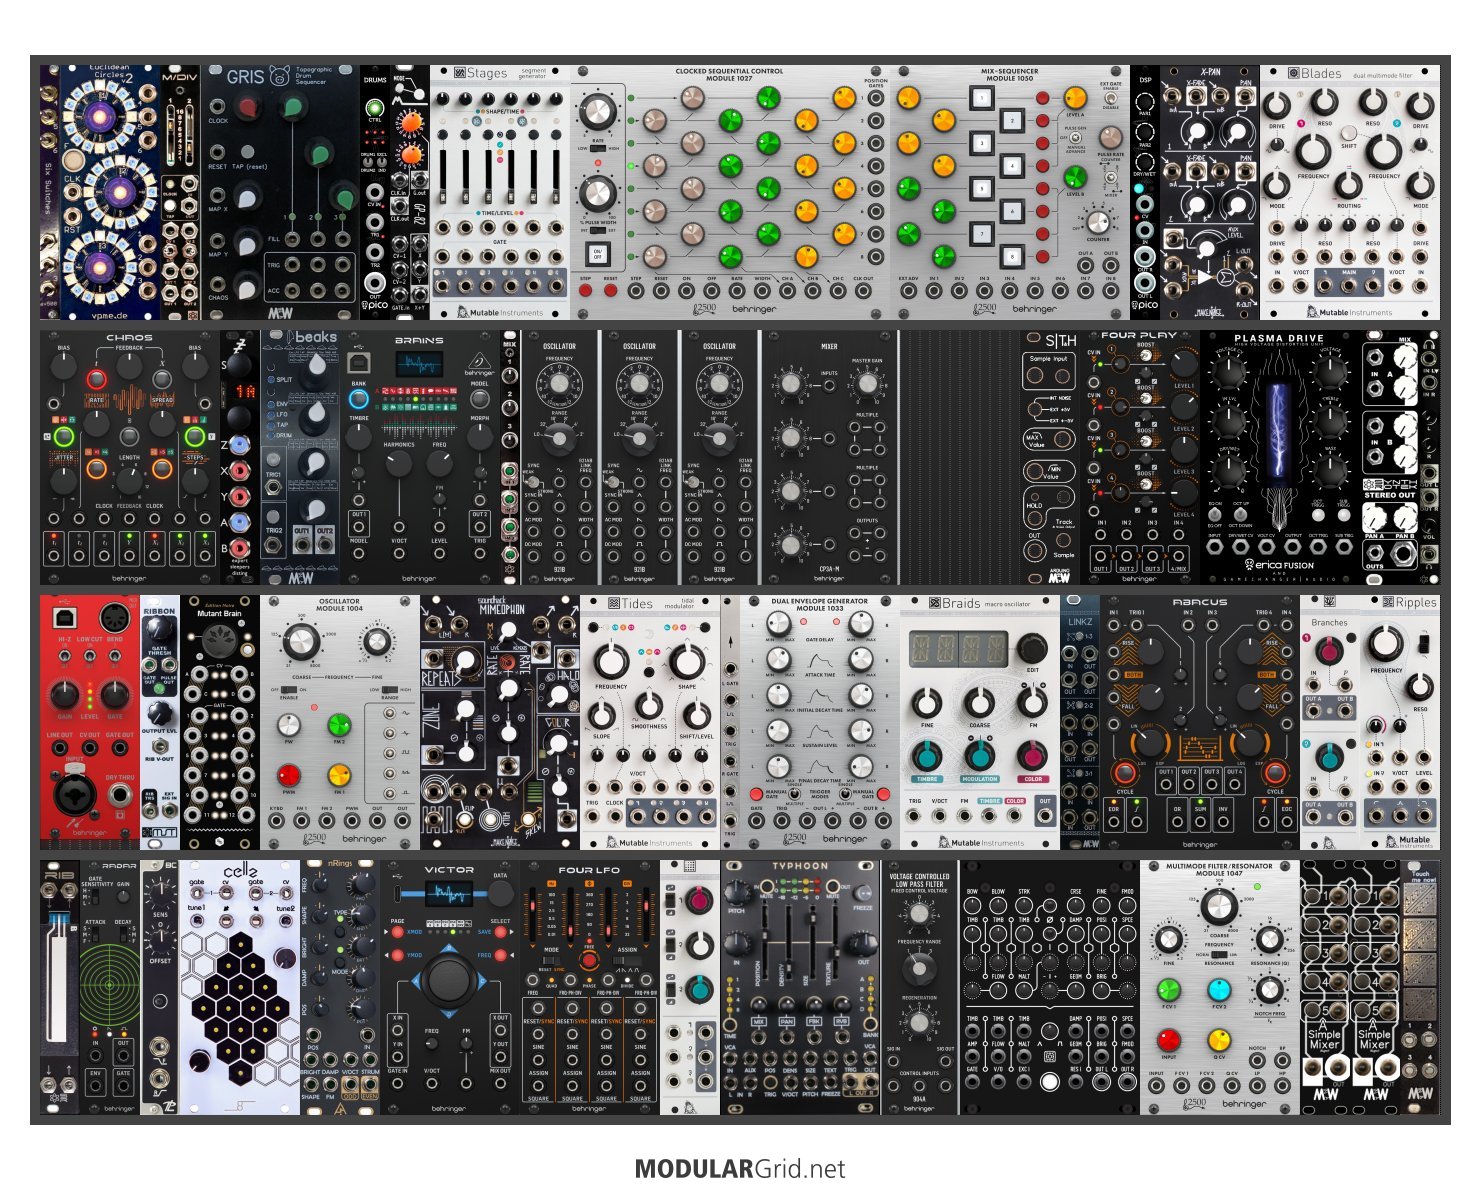The height and width of the screenshot is (1190, 1481).
Task: Select red PWM knob on Oscillator 1004
Action: point(288,775)
